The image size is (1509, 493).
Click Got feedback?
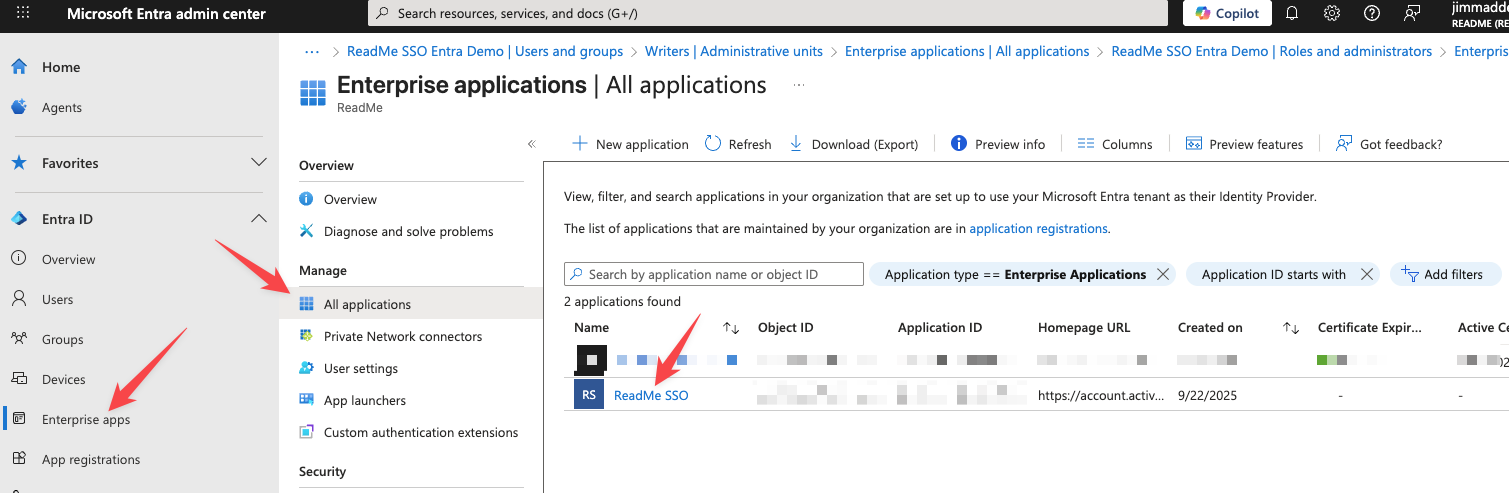coord(1389,144)
